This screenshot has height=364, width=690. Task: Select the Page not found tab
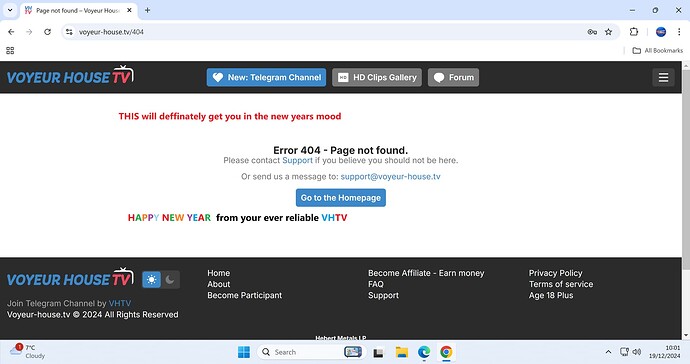click(78, 11)
